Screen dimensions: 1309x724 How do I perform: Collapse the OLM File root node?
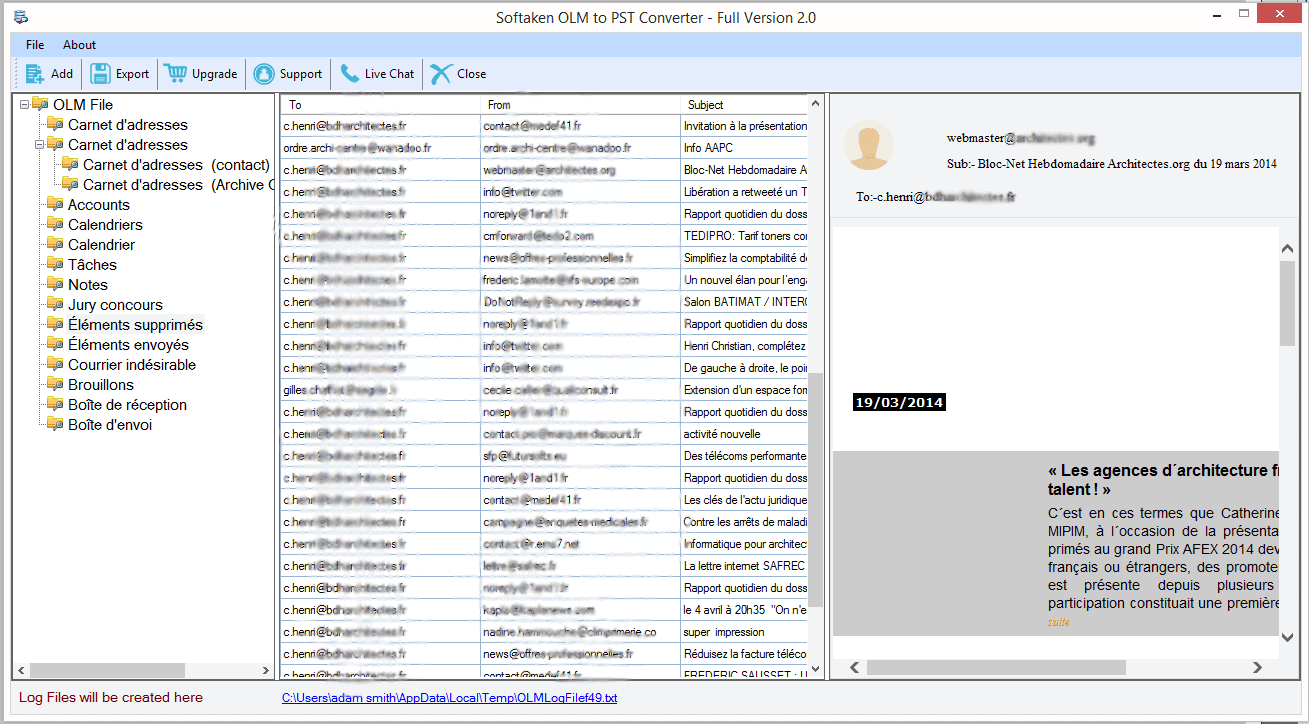[24, 105]
